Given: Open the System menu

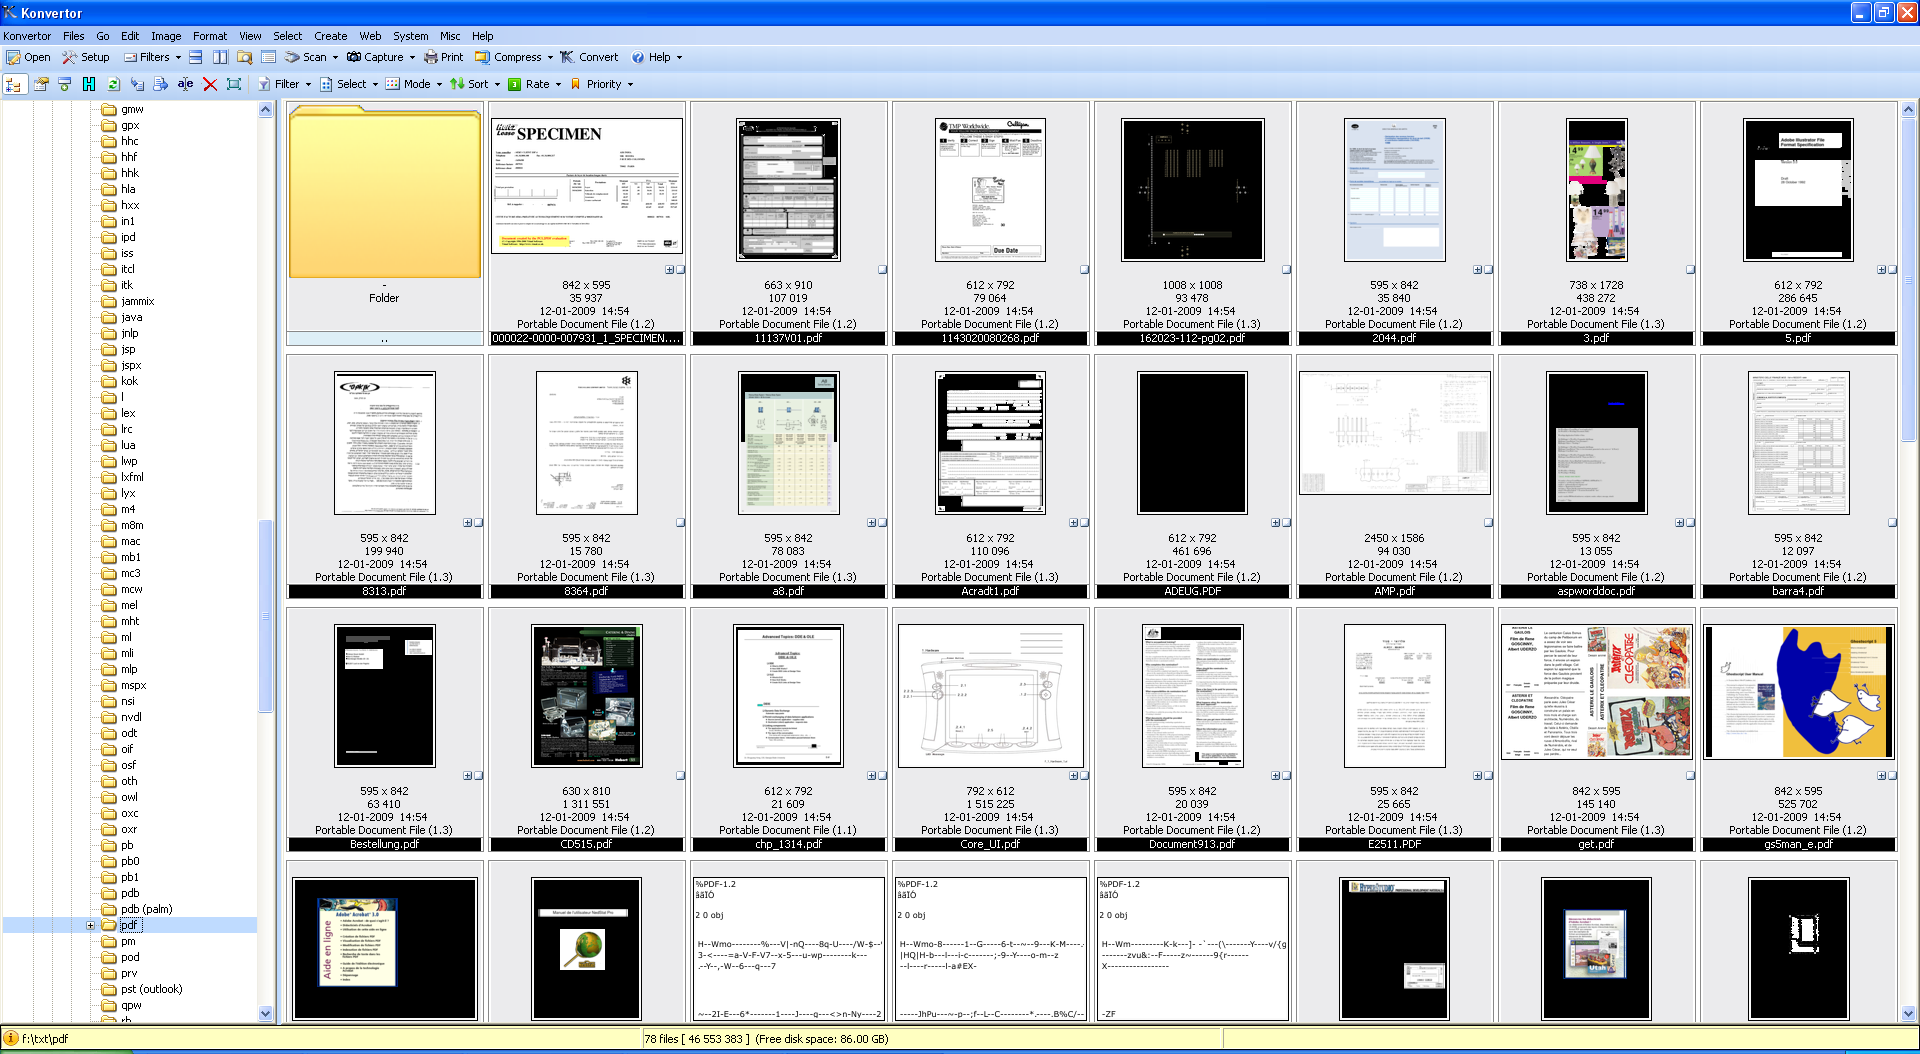Looking at the screenshot, I should [x=411, y=36].
